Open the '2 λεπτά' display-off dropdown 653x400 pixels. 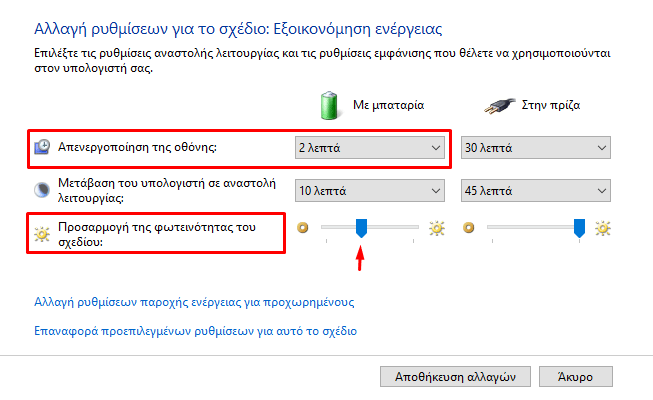click(370, 148)
